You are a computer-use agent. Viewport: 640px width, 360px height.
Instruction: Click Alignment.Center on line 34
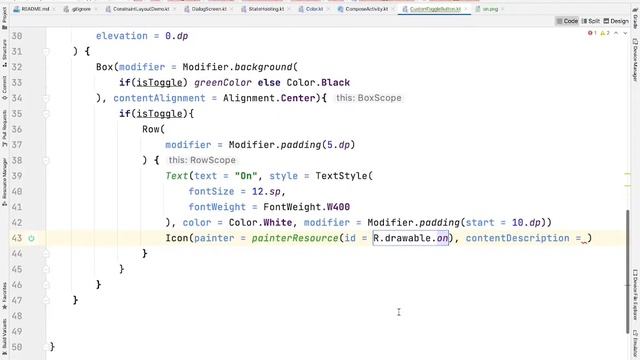coord(269,98)
